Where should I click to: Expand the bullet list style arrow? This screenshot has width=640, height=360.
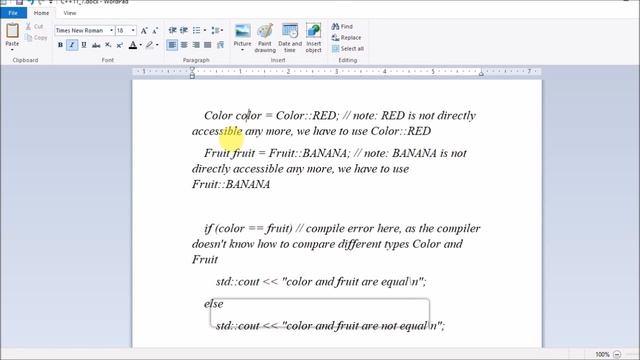point(204,31)
